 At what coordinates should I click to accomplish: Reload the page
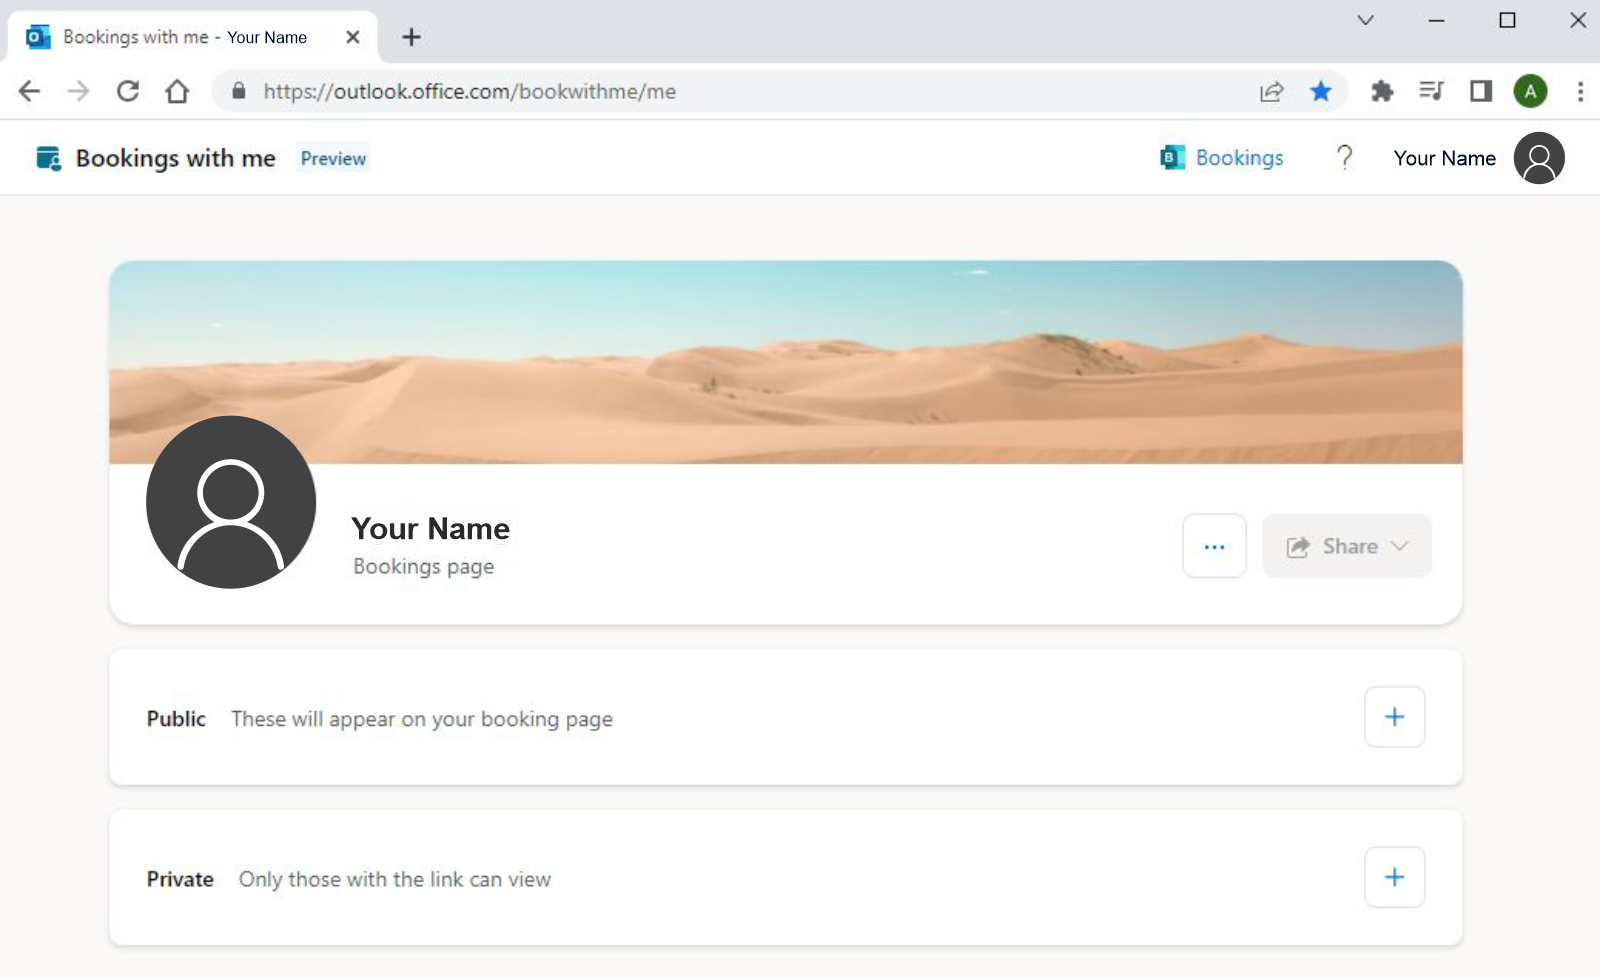[x=128, y=92]
